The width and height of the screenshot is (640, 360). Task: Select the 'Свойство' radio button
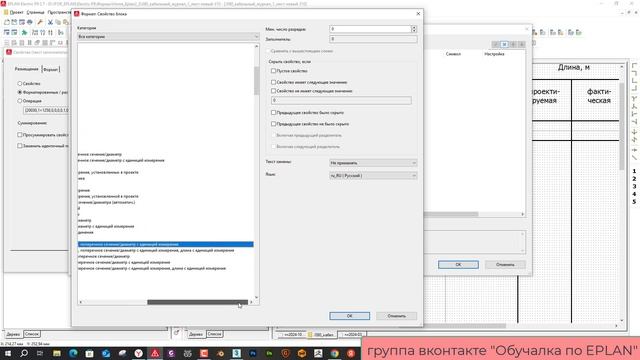tap(20, 83)
